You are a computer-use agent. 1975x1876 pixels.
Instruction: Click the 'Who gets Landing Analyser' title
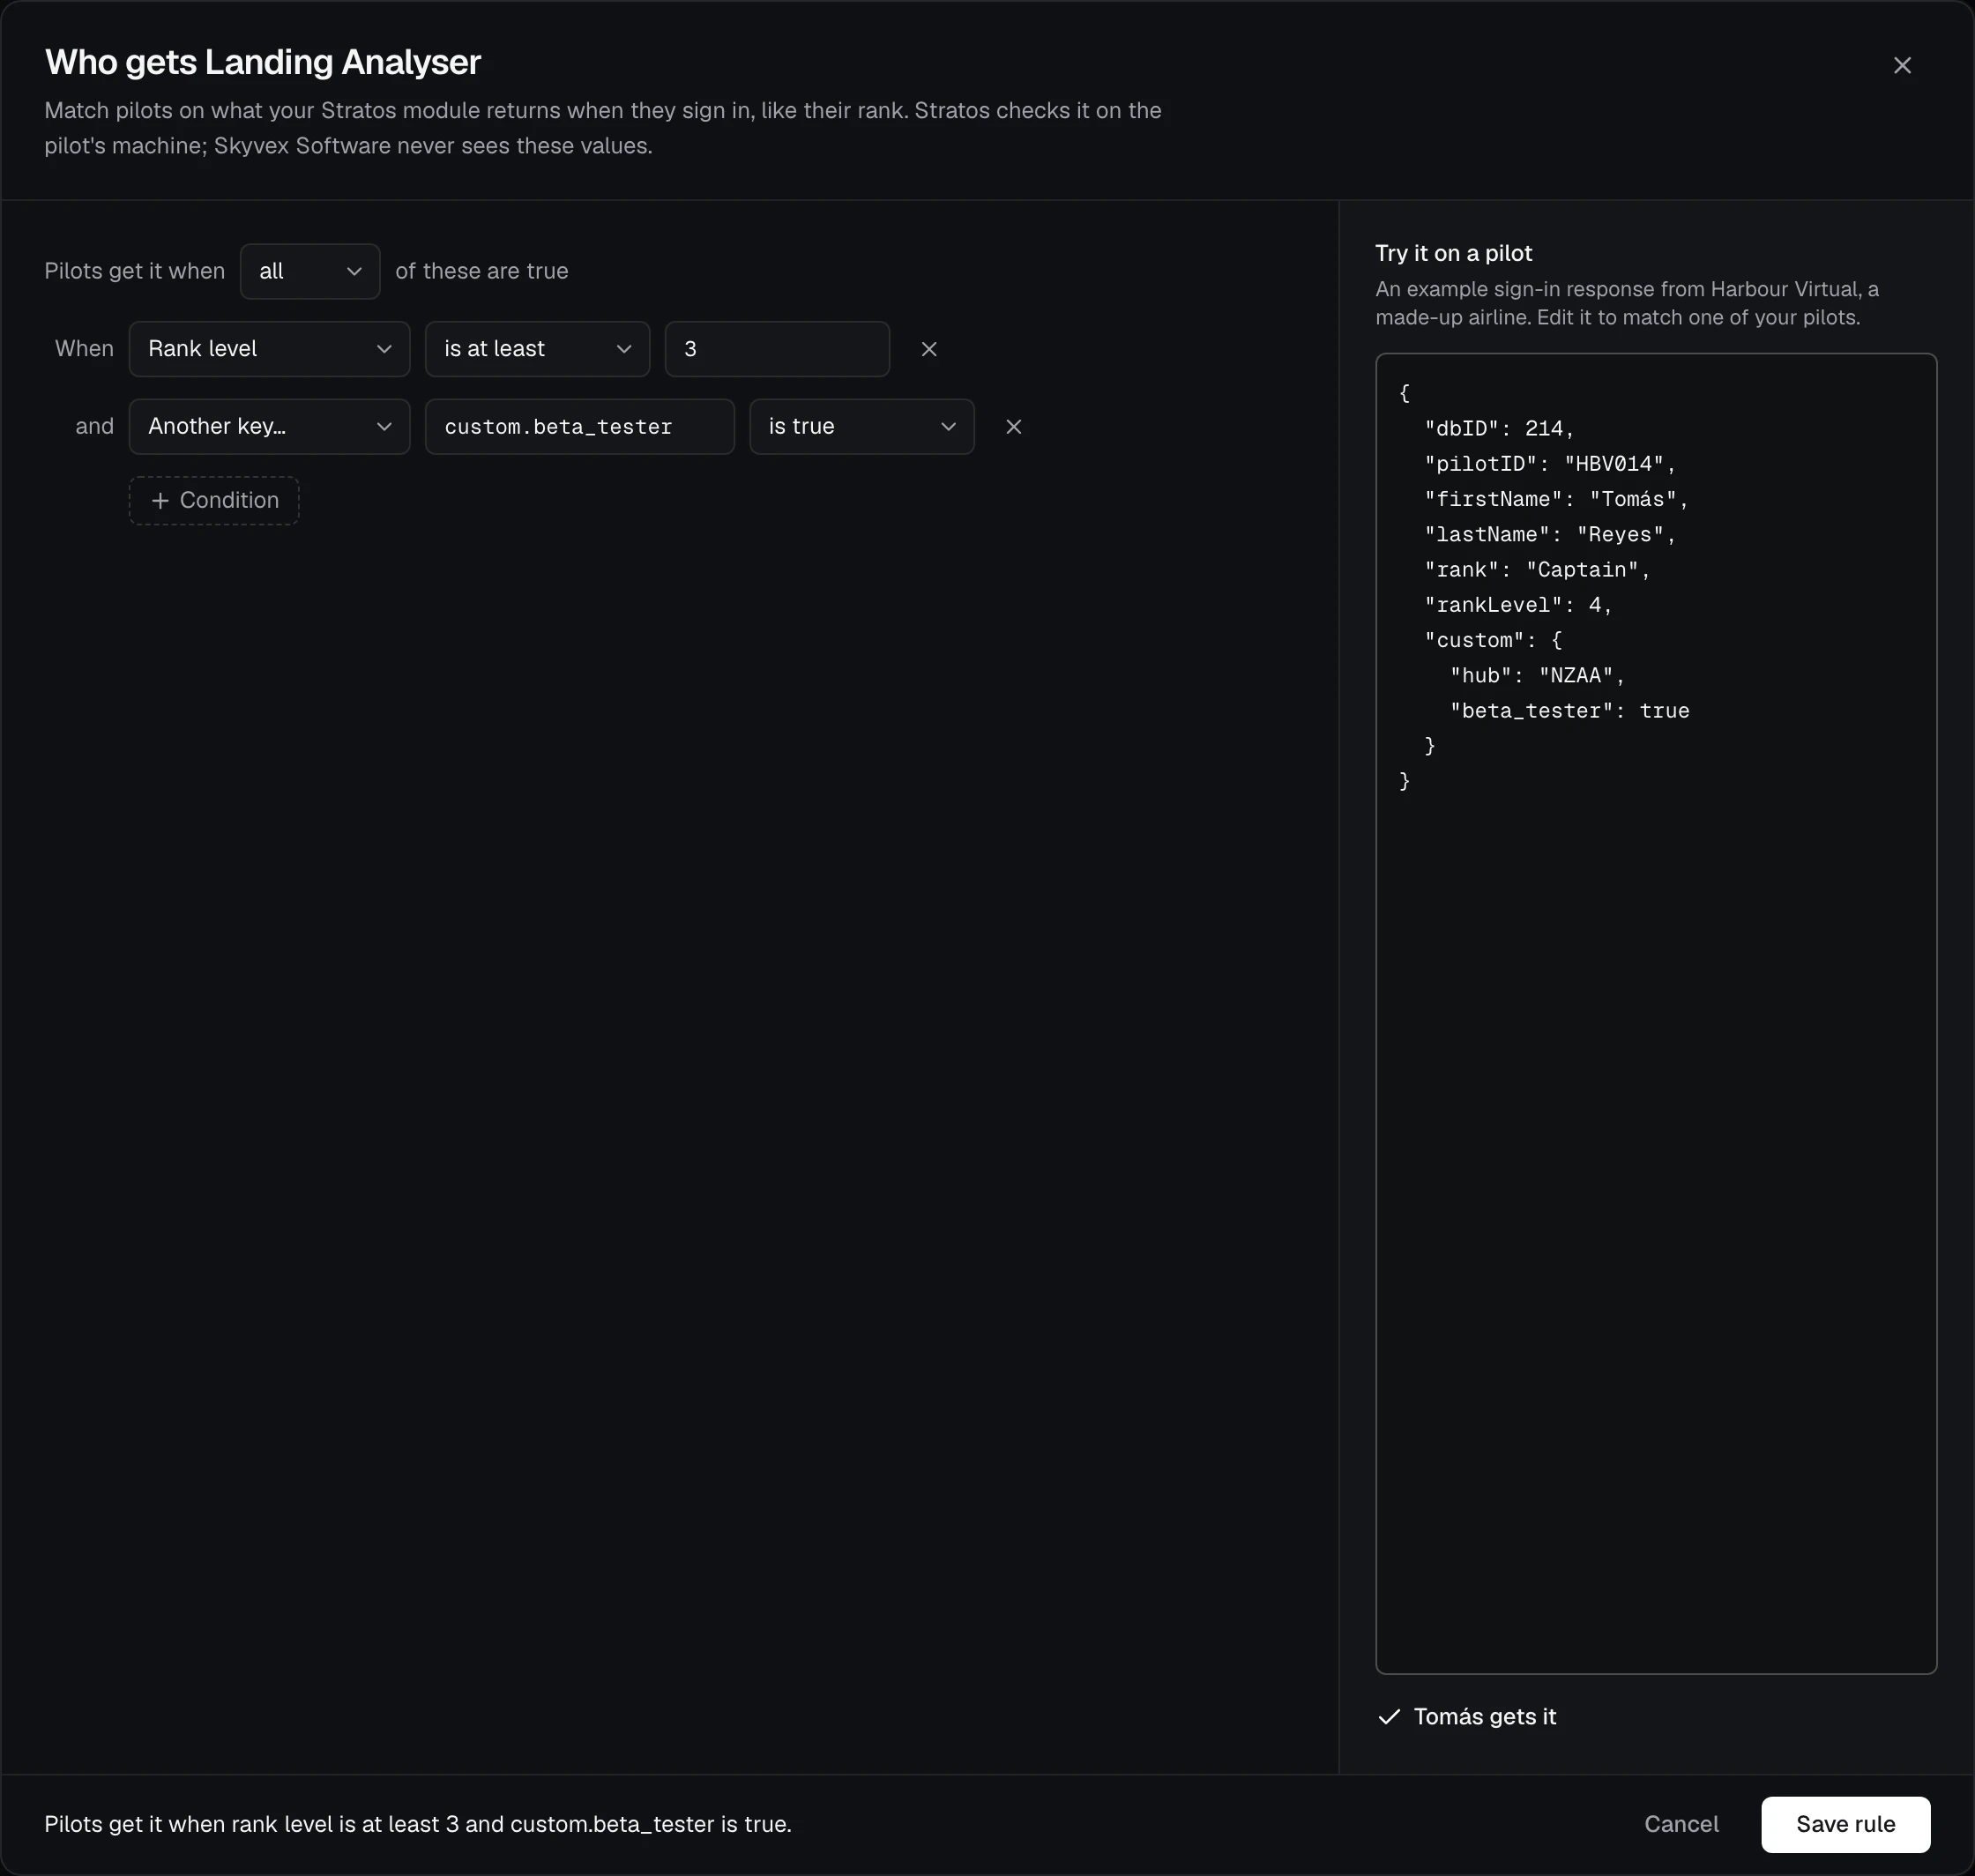[263, 62]
